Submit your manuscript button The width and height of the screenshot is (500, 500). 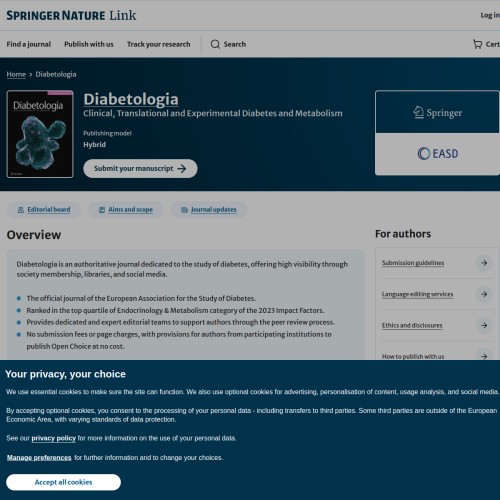140,168
